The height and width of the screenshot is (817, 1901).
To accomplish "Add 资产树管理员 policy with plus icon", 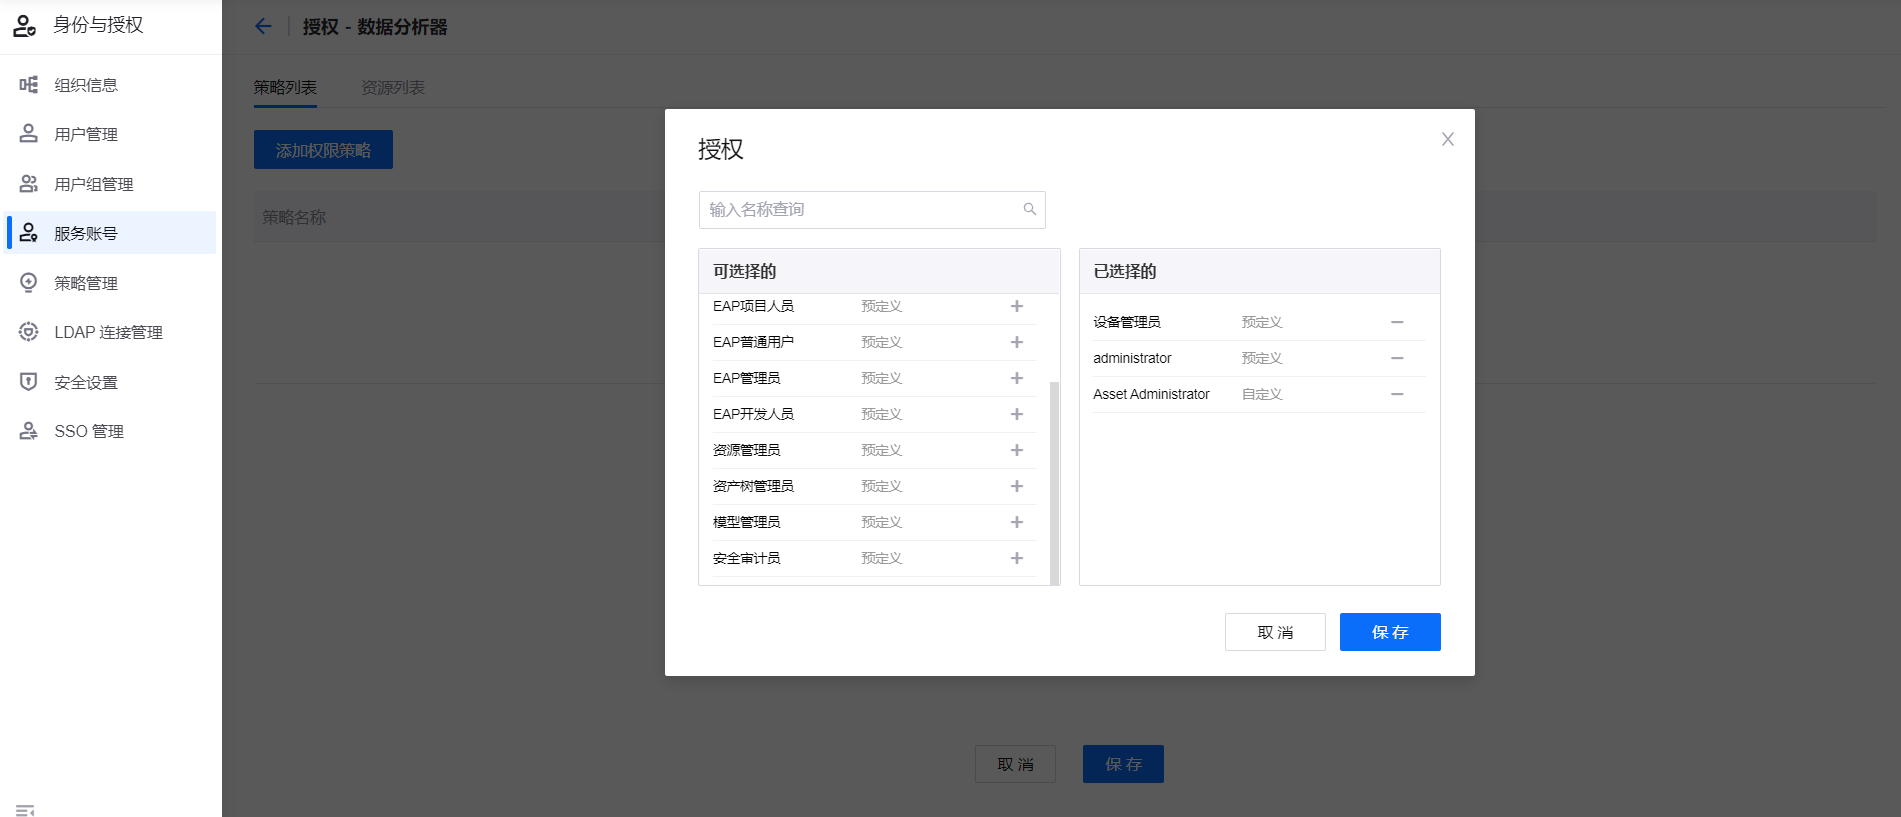I will point(1016,486).
